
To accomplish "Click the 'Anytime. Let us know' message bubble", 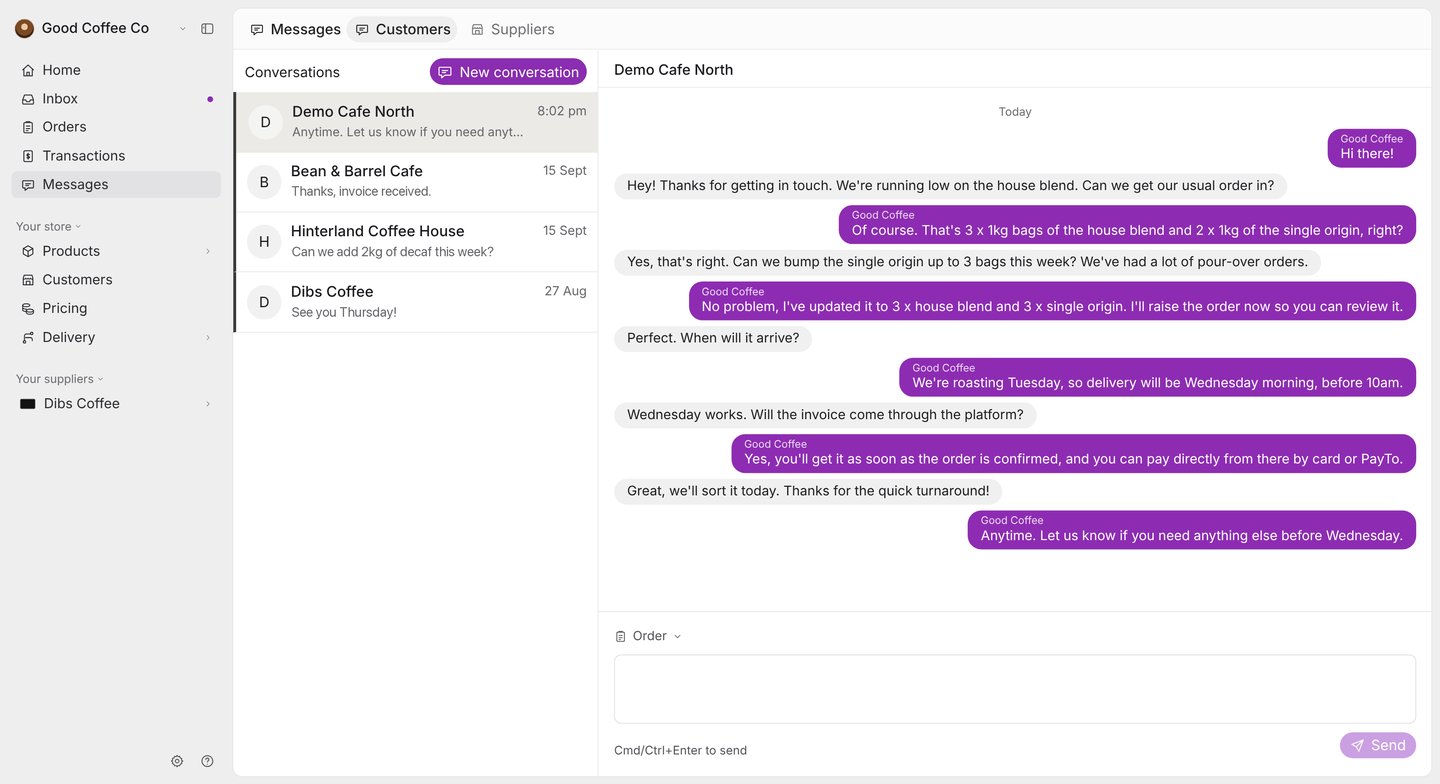I will 1191,530.
